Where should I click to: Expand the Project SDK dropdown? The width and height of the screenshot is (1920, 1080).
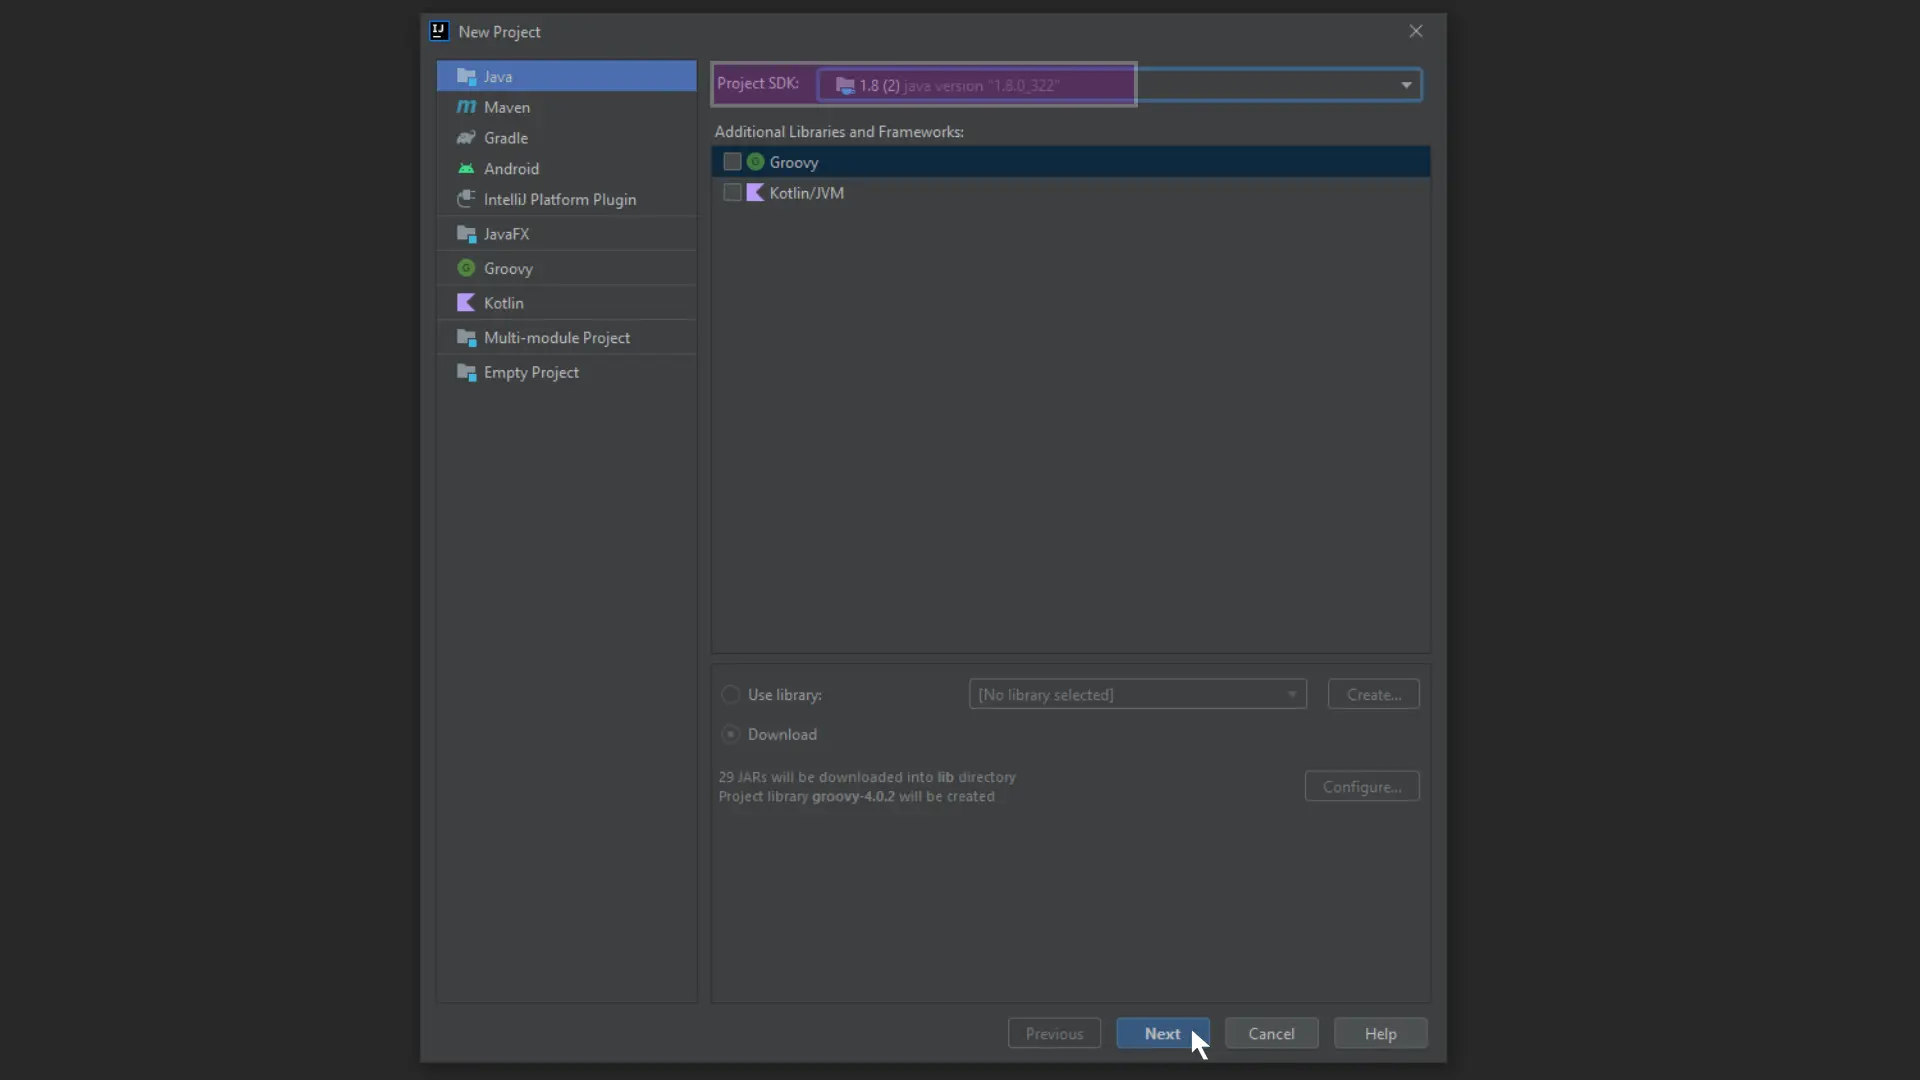point(1406,84)
